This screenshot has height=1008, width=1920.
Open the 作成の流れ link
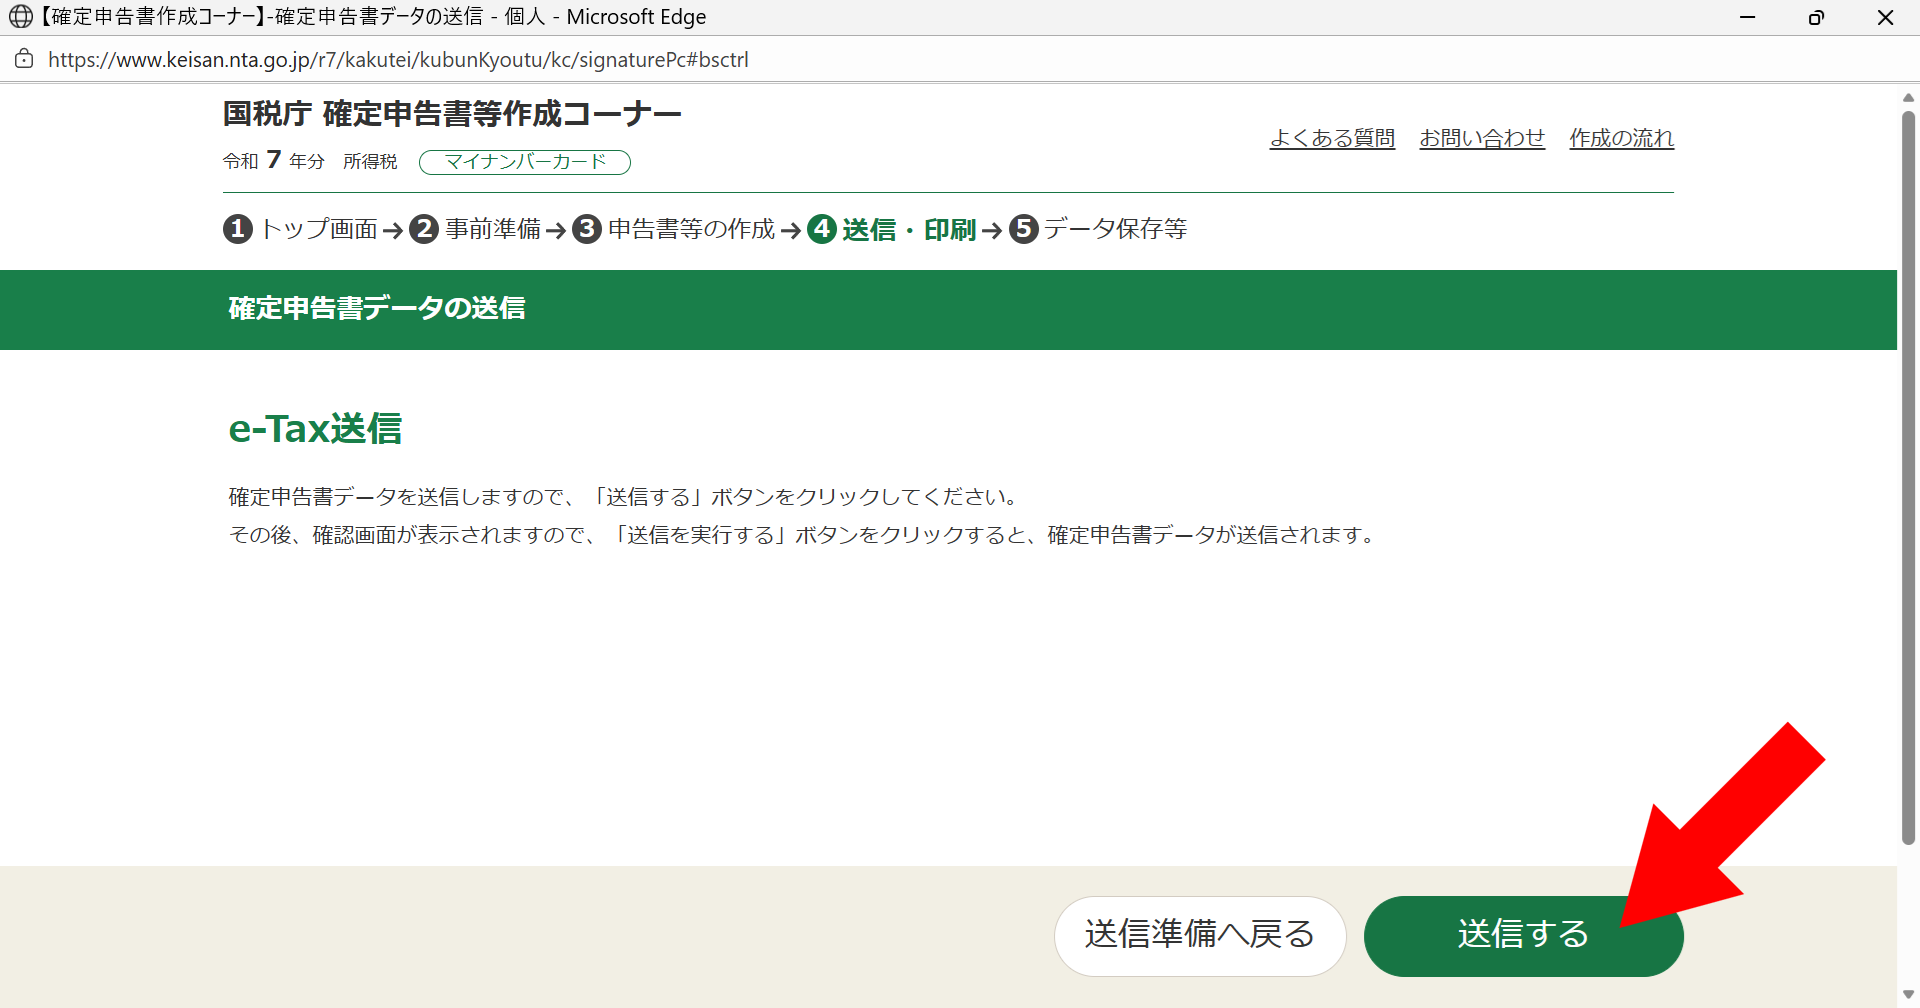(1621, 138)
